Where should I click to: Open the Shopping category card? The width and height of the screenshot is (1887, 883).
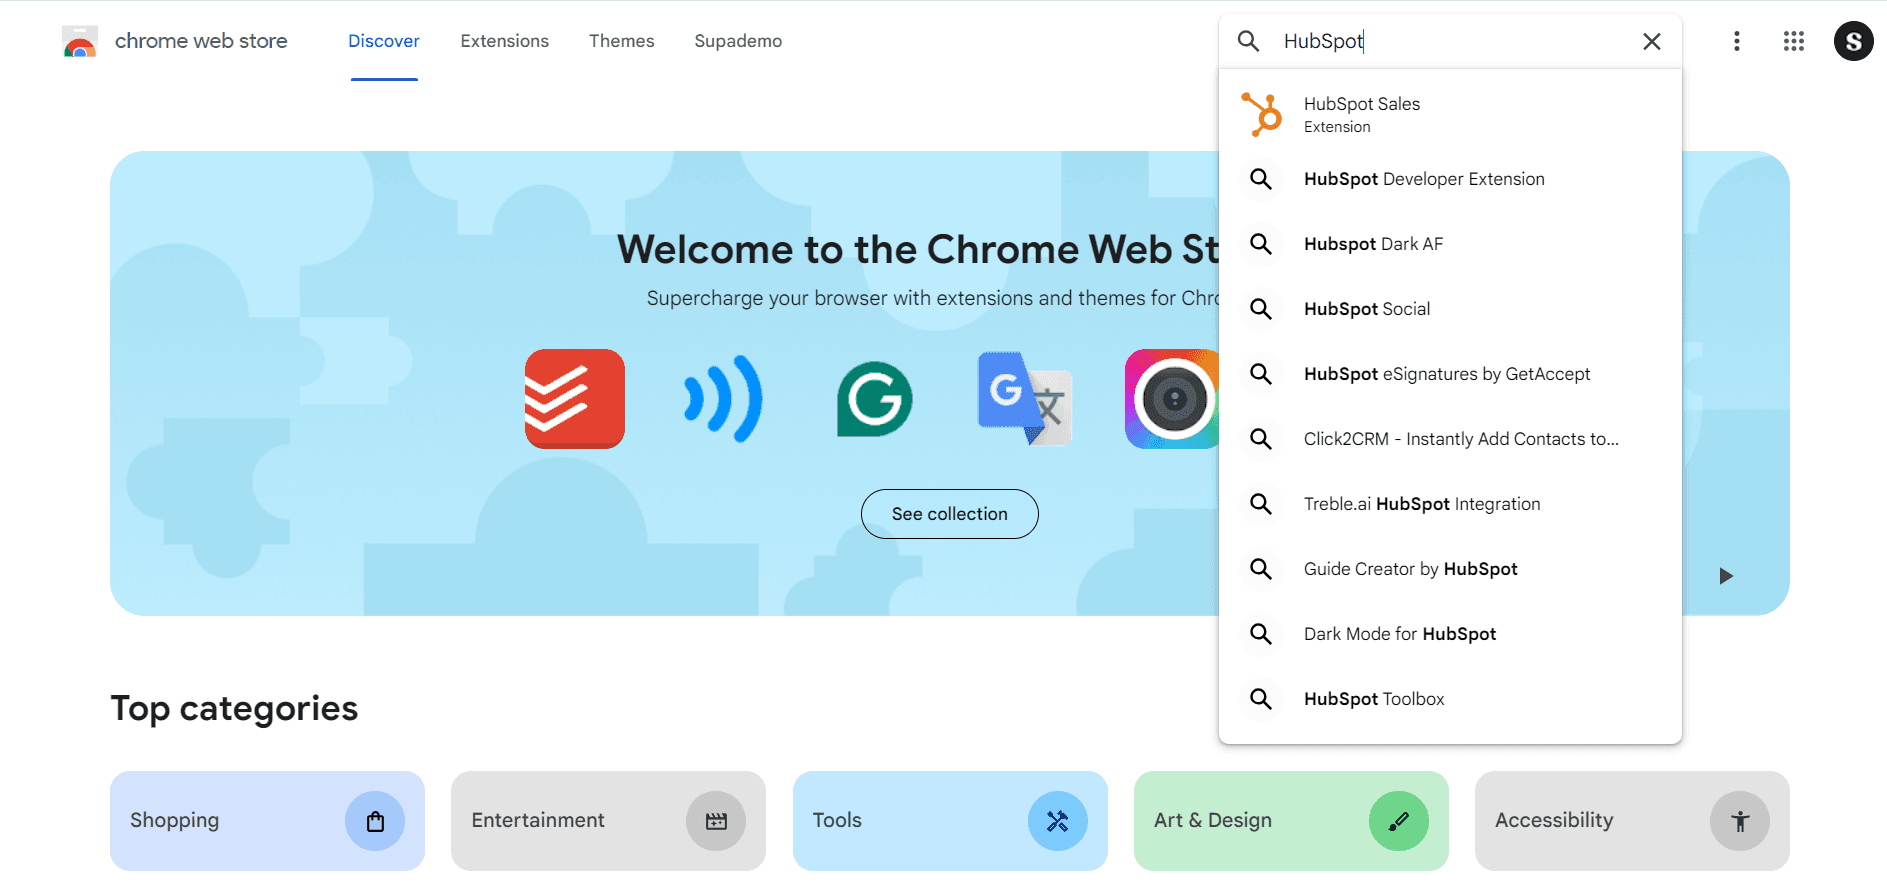click(267, 821)
